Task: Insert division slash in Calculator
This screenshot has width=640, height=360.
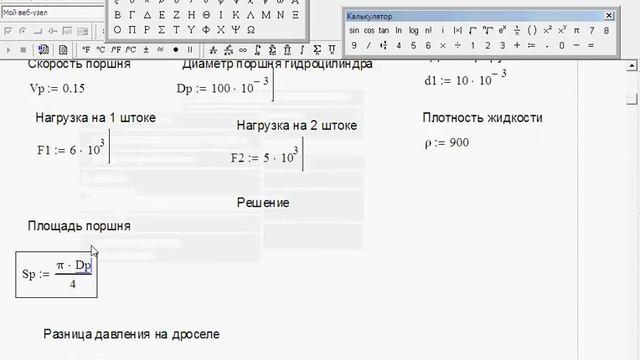Action: coord(369,45)
